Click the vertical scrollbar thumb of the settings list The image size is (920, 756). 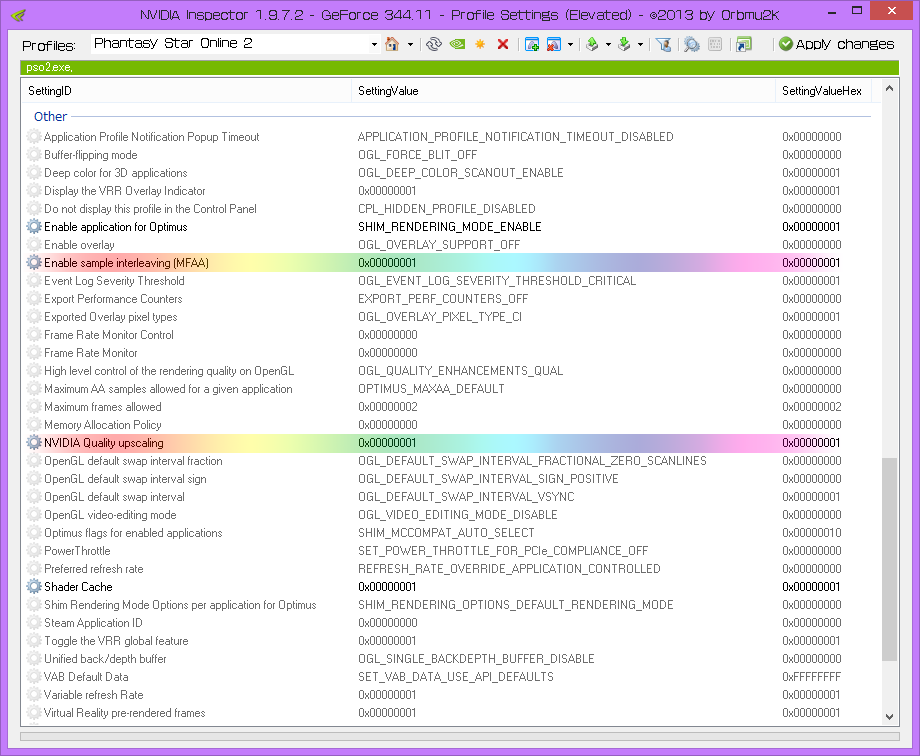tap(889, 559)
